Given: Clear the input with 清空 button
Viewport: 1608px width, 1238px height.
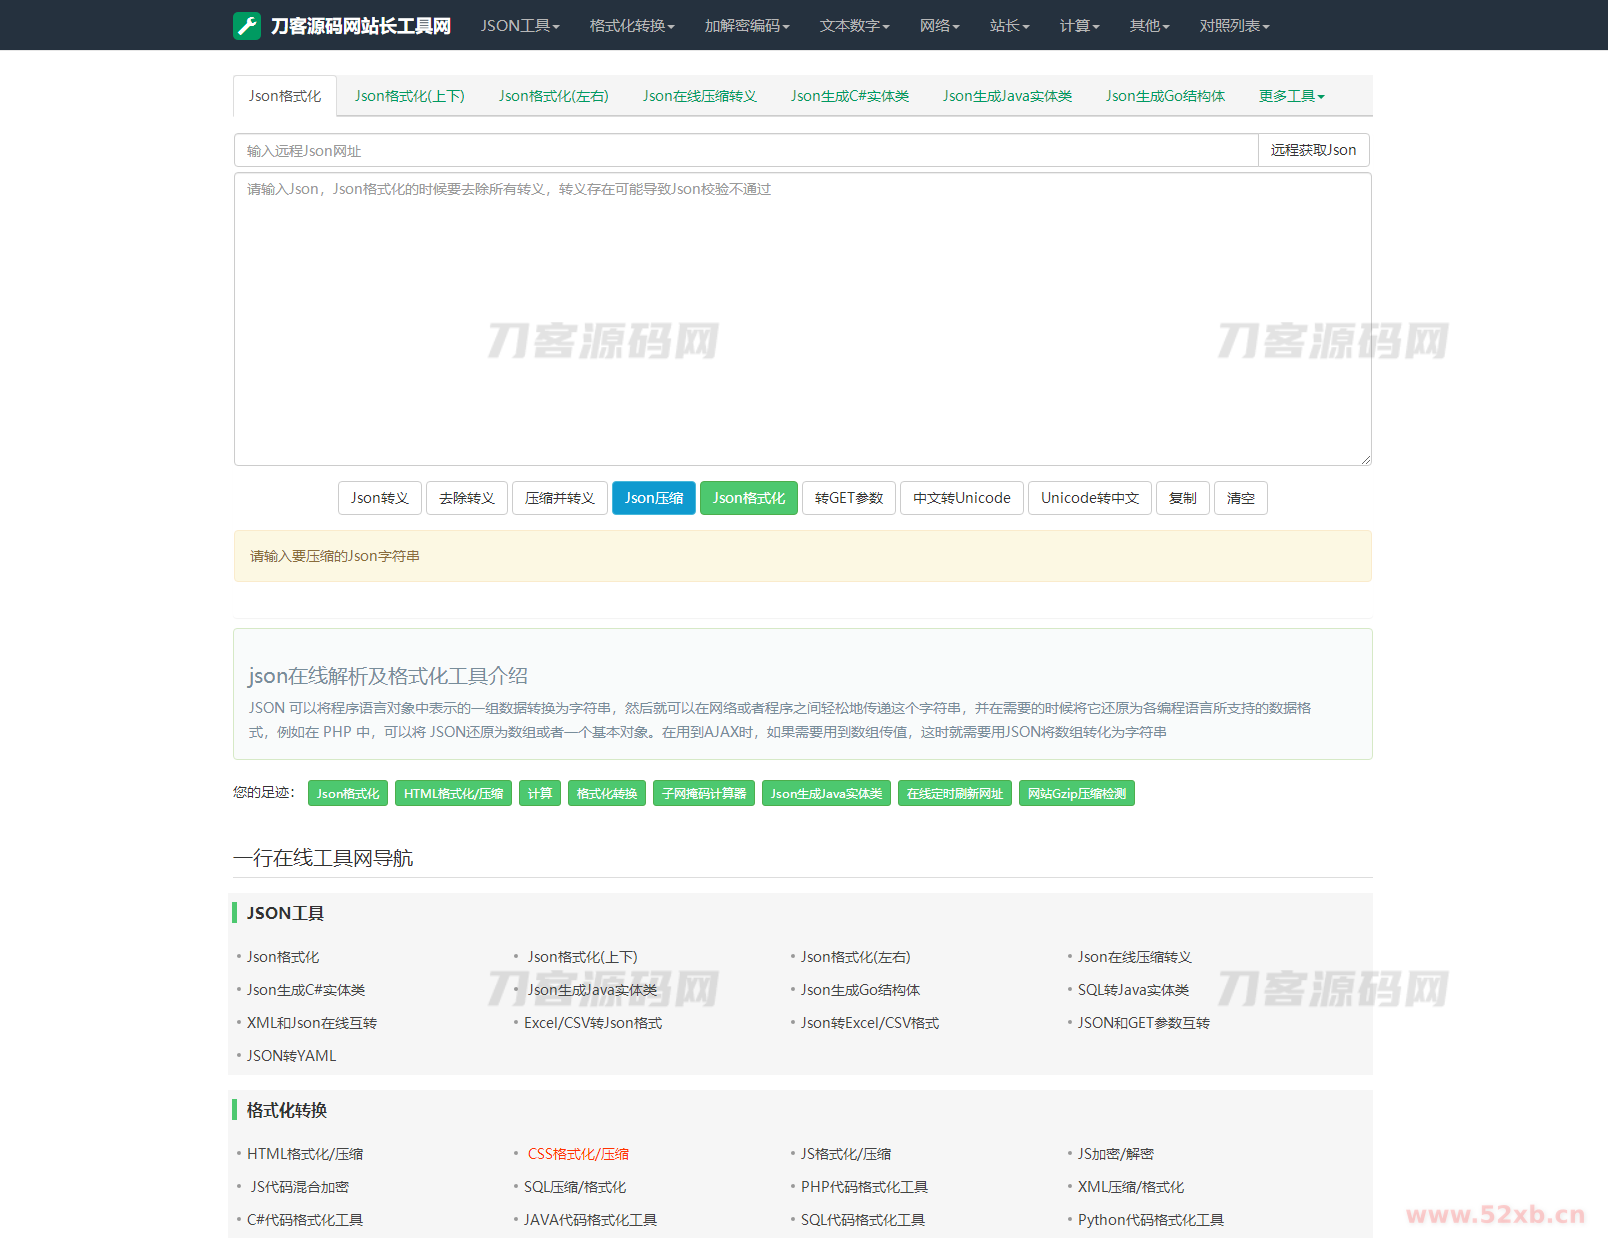Looking at the screenshot, I should pyautogui.click(x=1240, y=499).
